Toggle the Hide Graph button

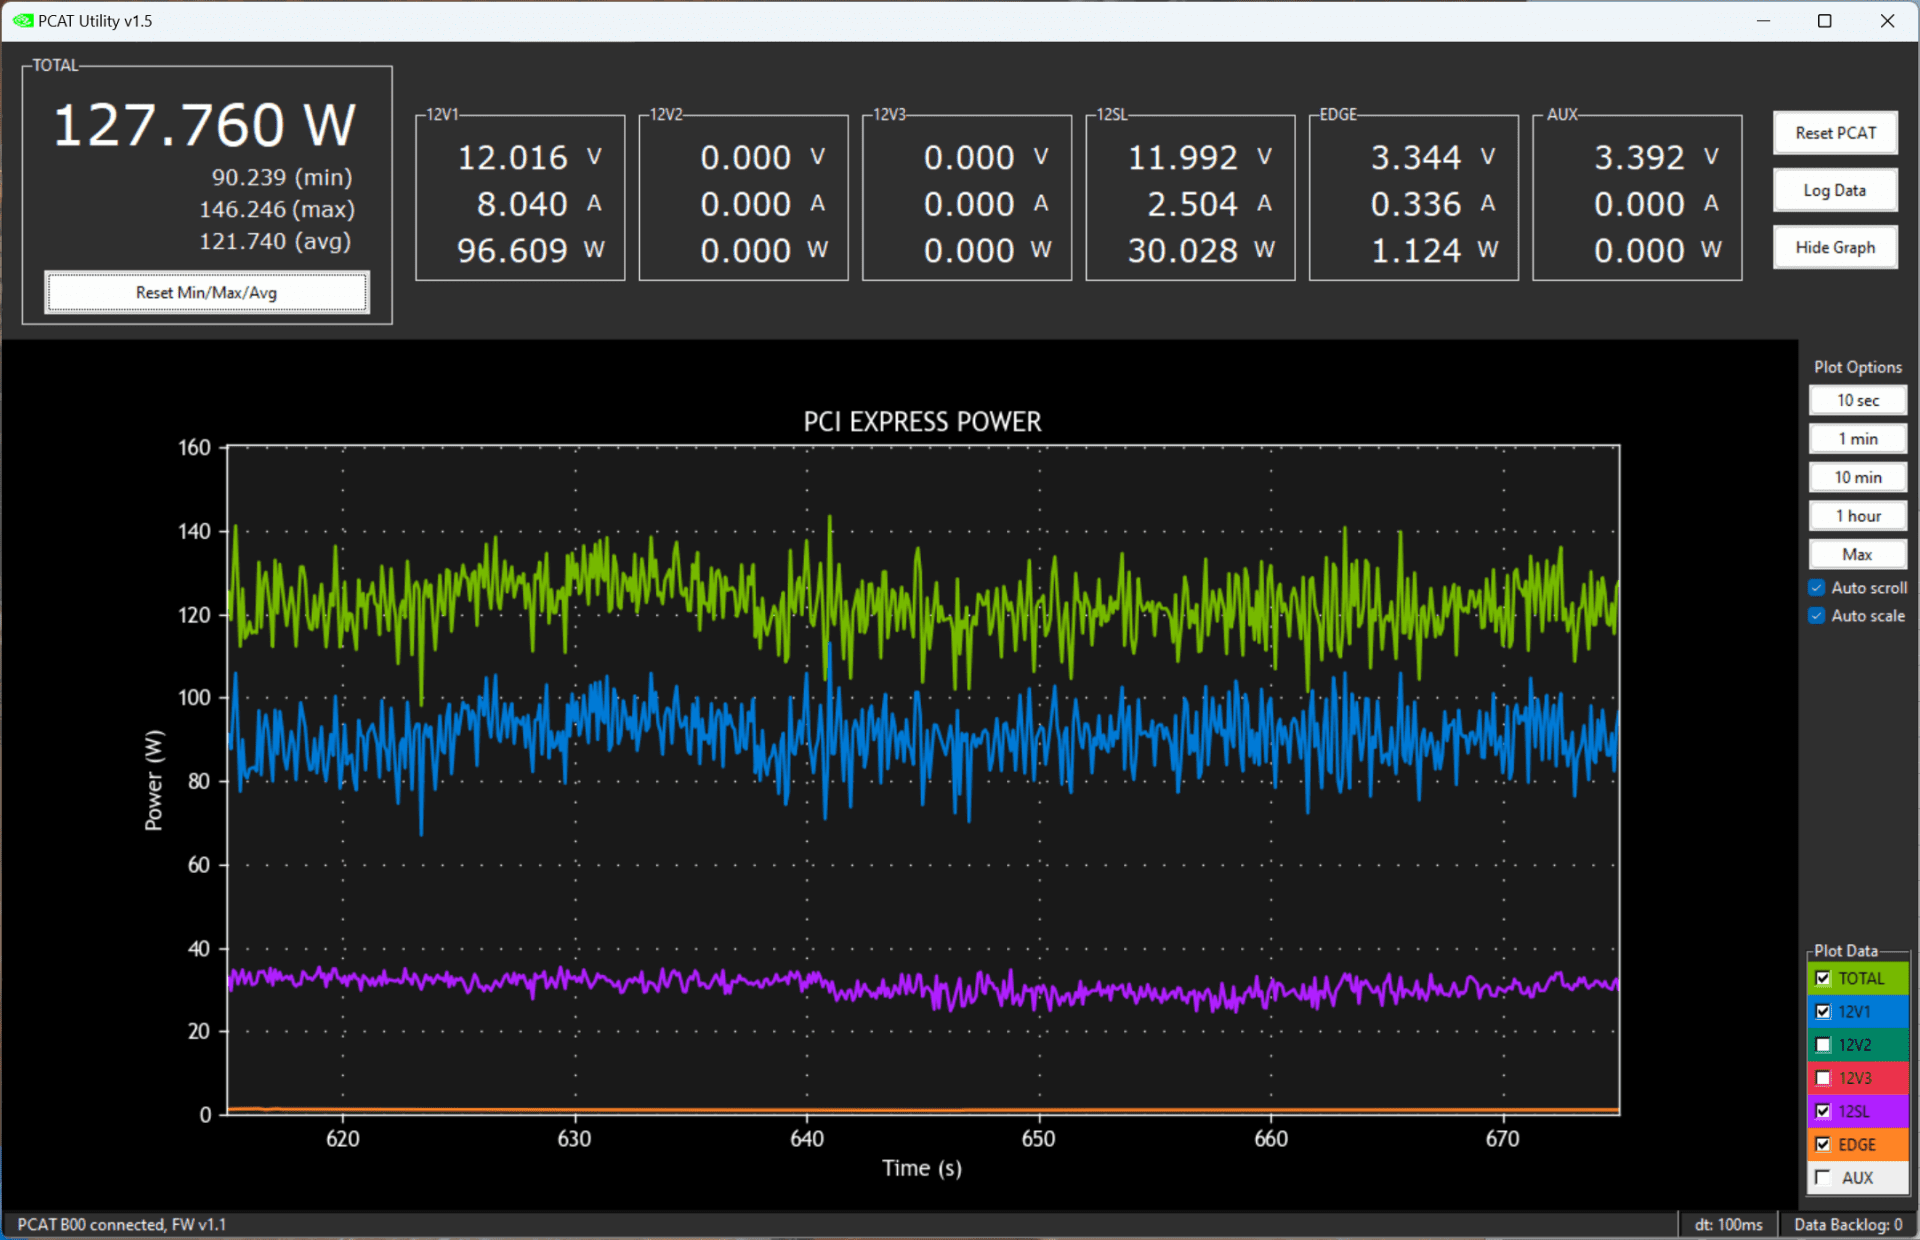1833,248
